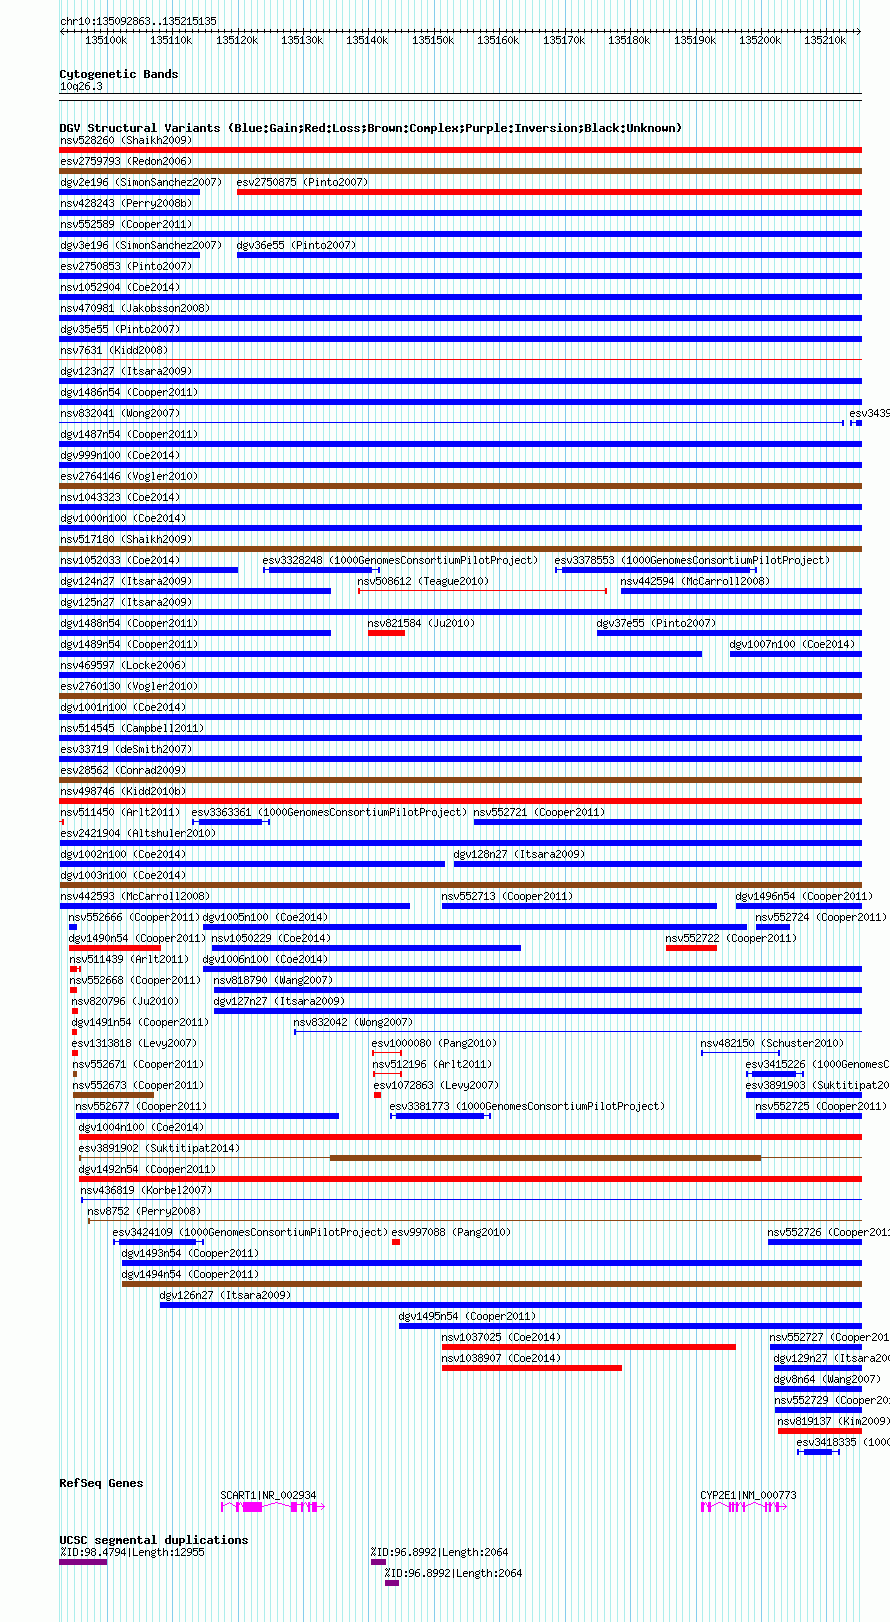Screen dimensions: 890x1622
Task: Click the UCSC segmental duplications track title
Action: (154, 1540)
